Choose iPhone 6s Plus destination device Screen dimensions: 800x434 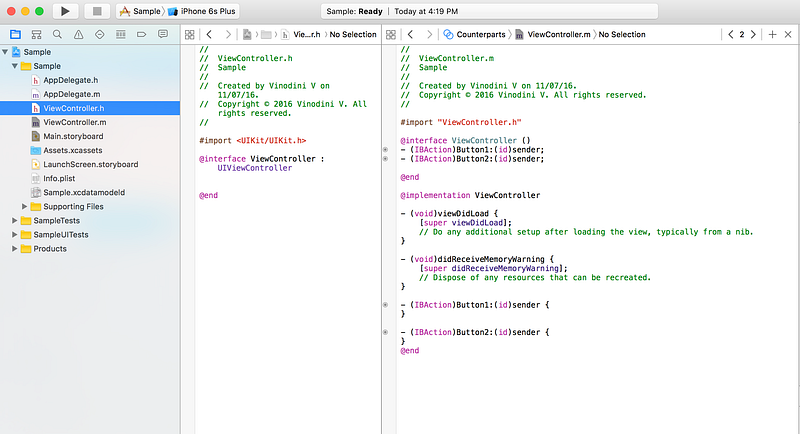click(202, 11)
